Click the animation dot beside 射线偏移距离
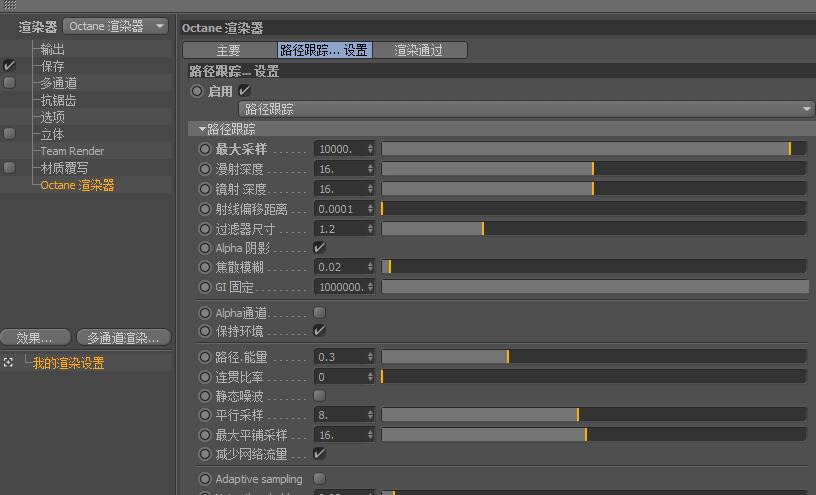Viewport: 816px width, 495px height. pyautogui.click(x=205, y=209)
